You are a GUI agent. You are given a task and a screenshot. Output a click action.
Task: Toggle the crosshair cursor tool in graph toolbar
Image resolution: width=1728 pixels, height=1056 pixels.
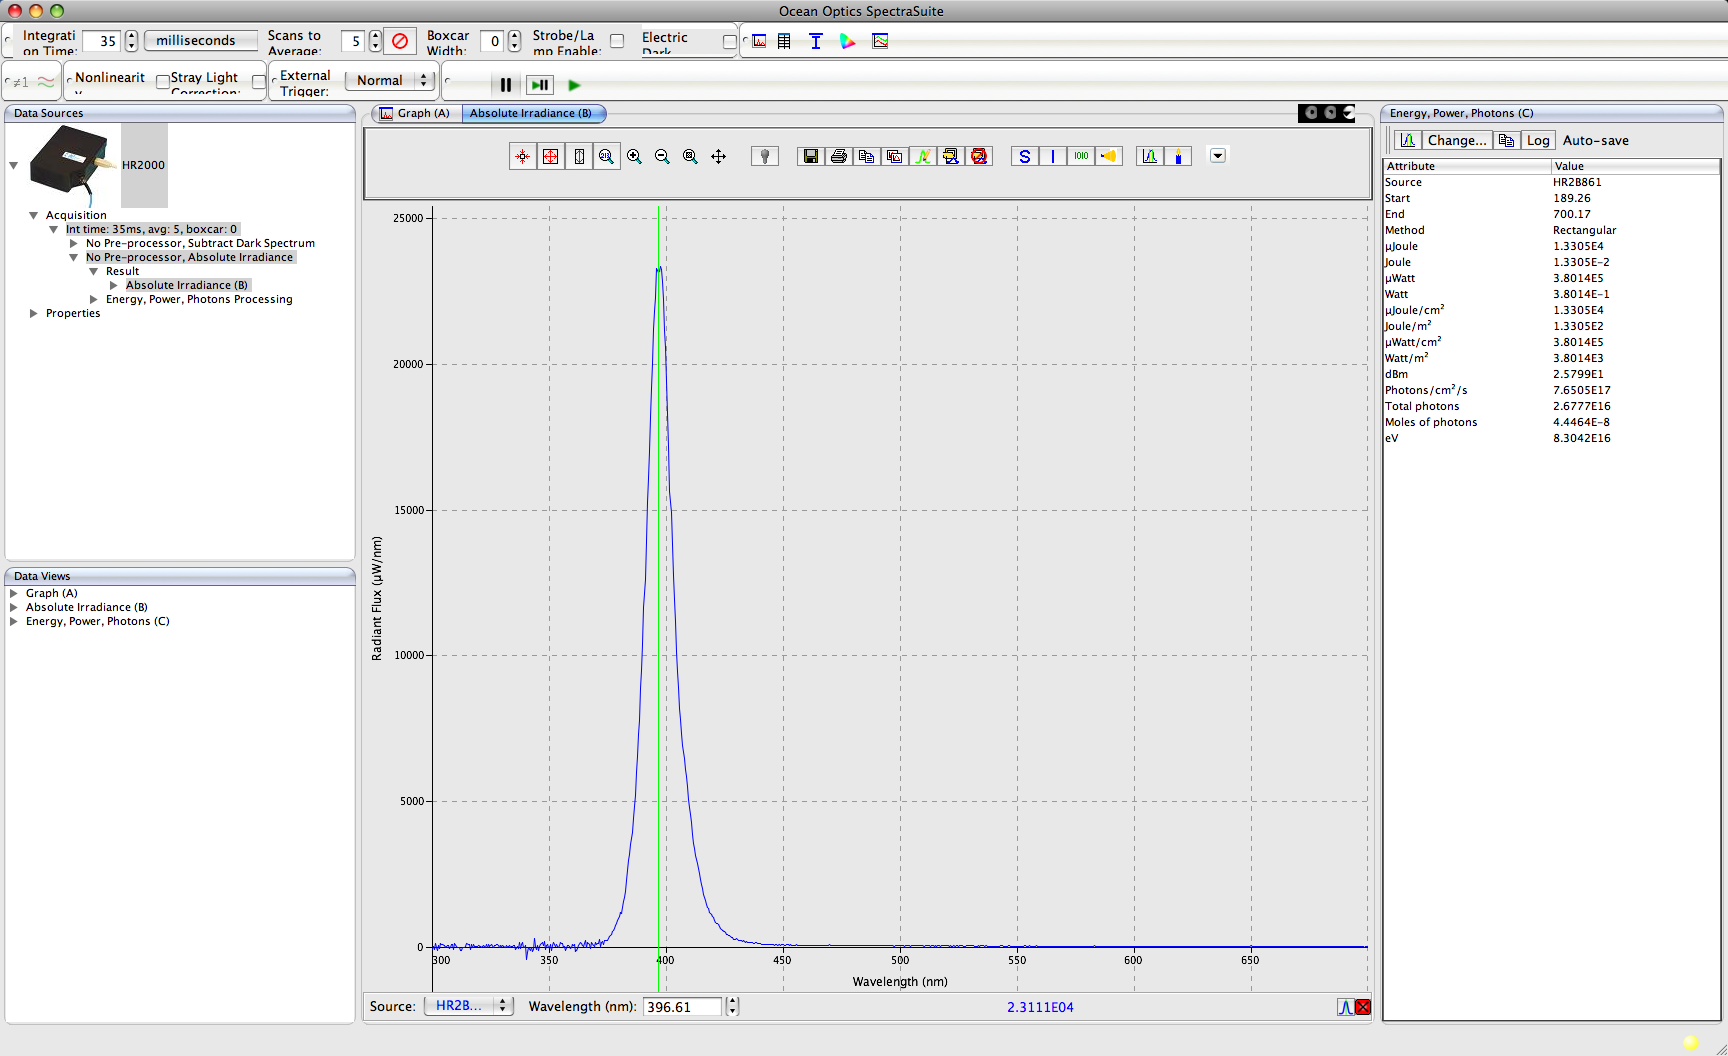click(523, 156)
